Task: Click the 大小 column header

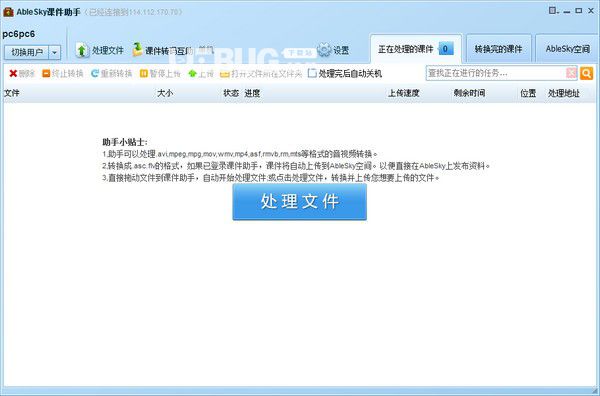Action: (x=165, y=93)
